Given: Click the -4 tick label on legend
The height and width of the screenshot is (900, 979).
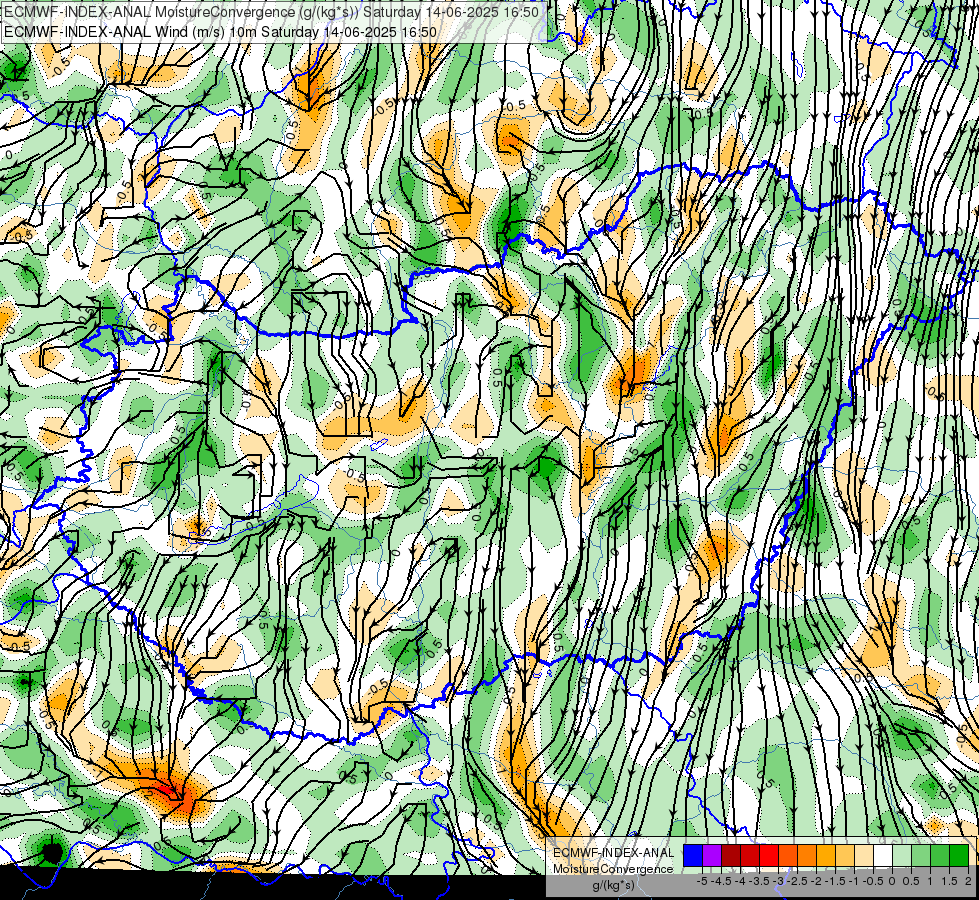Looking at the screenshot, I should pos(740,881).
